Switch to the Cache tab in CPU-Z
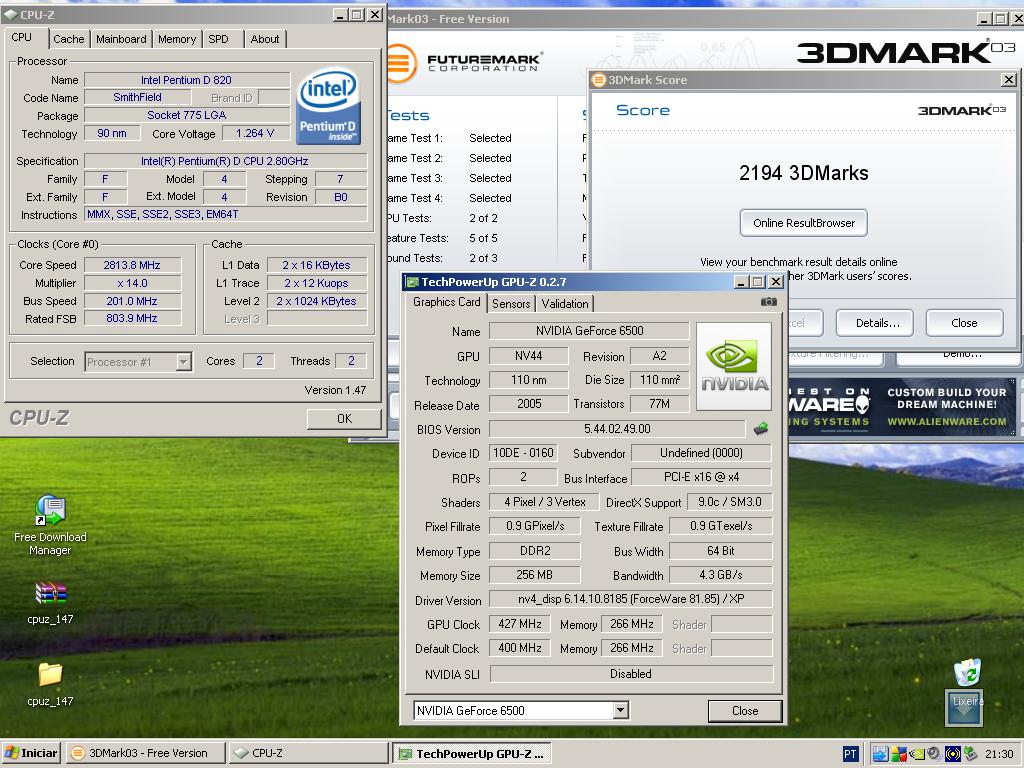1024x768 pixels. (x=69, y=39)
